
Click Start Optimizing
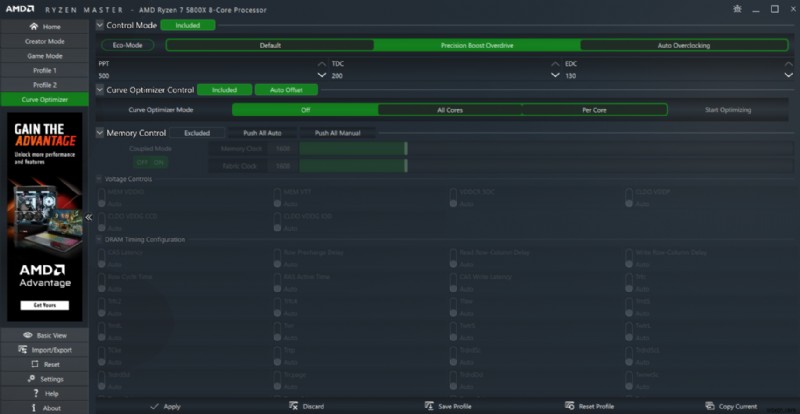(x=728, y=110)
